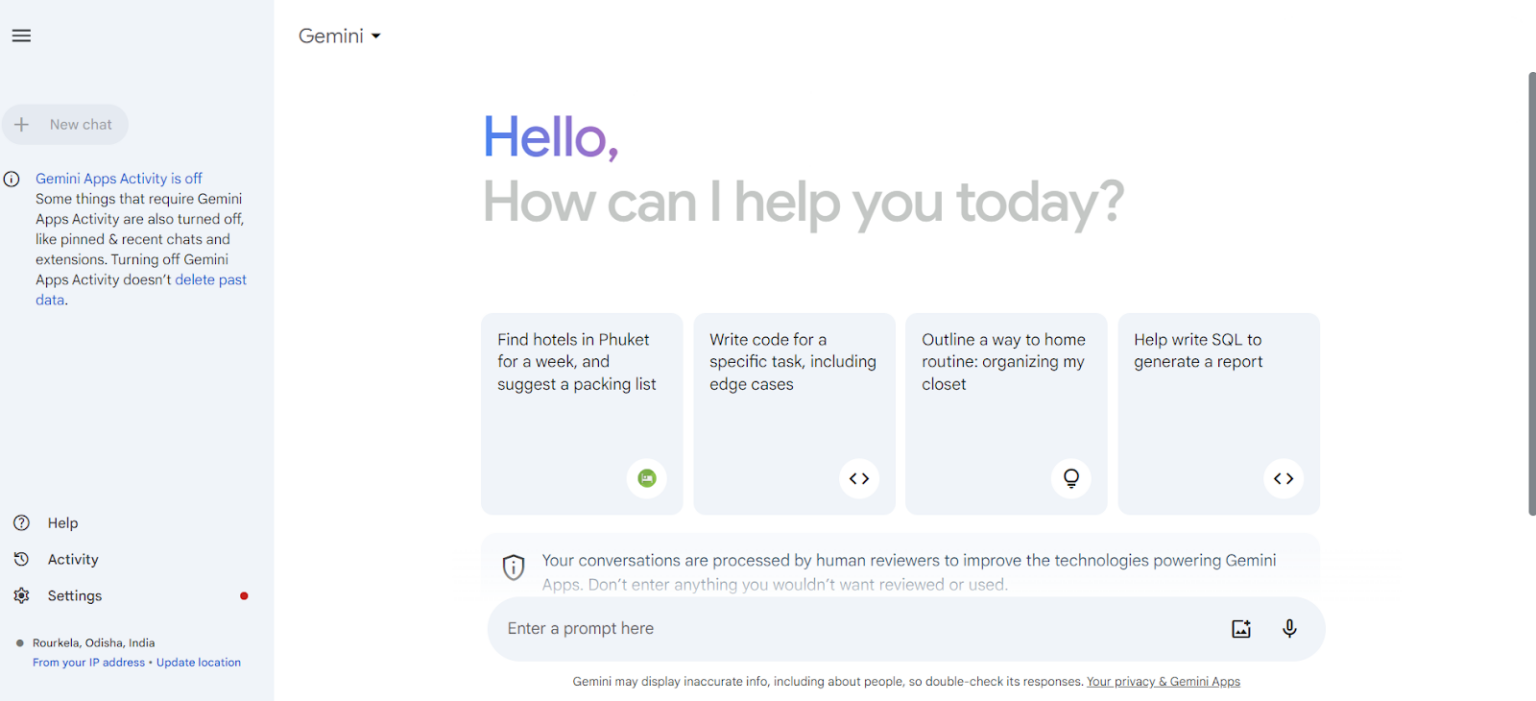1536x701 pixels.
Task: Follow the 'delete past data' link
Action: pyautogui.click(x=210, y=280)
